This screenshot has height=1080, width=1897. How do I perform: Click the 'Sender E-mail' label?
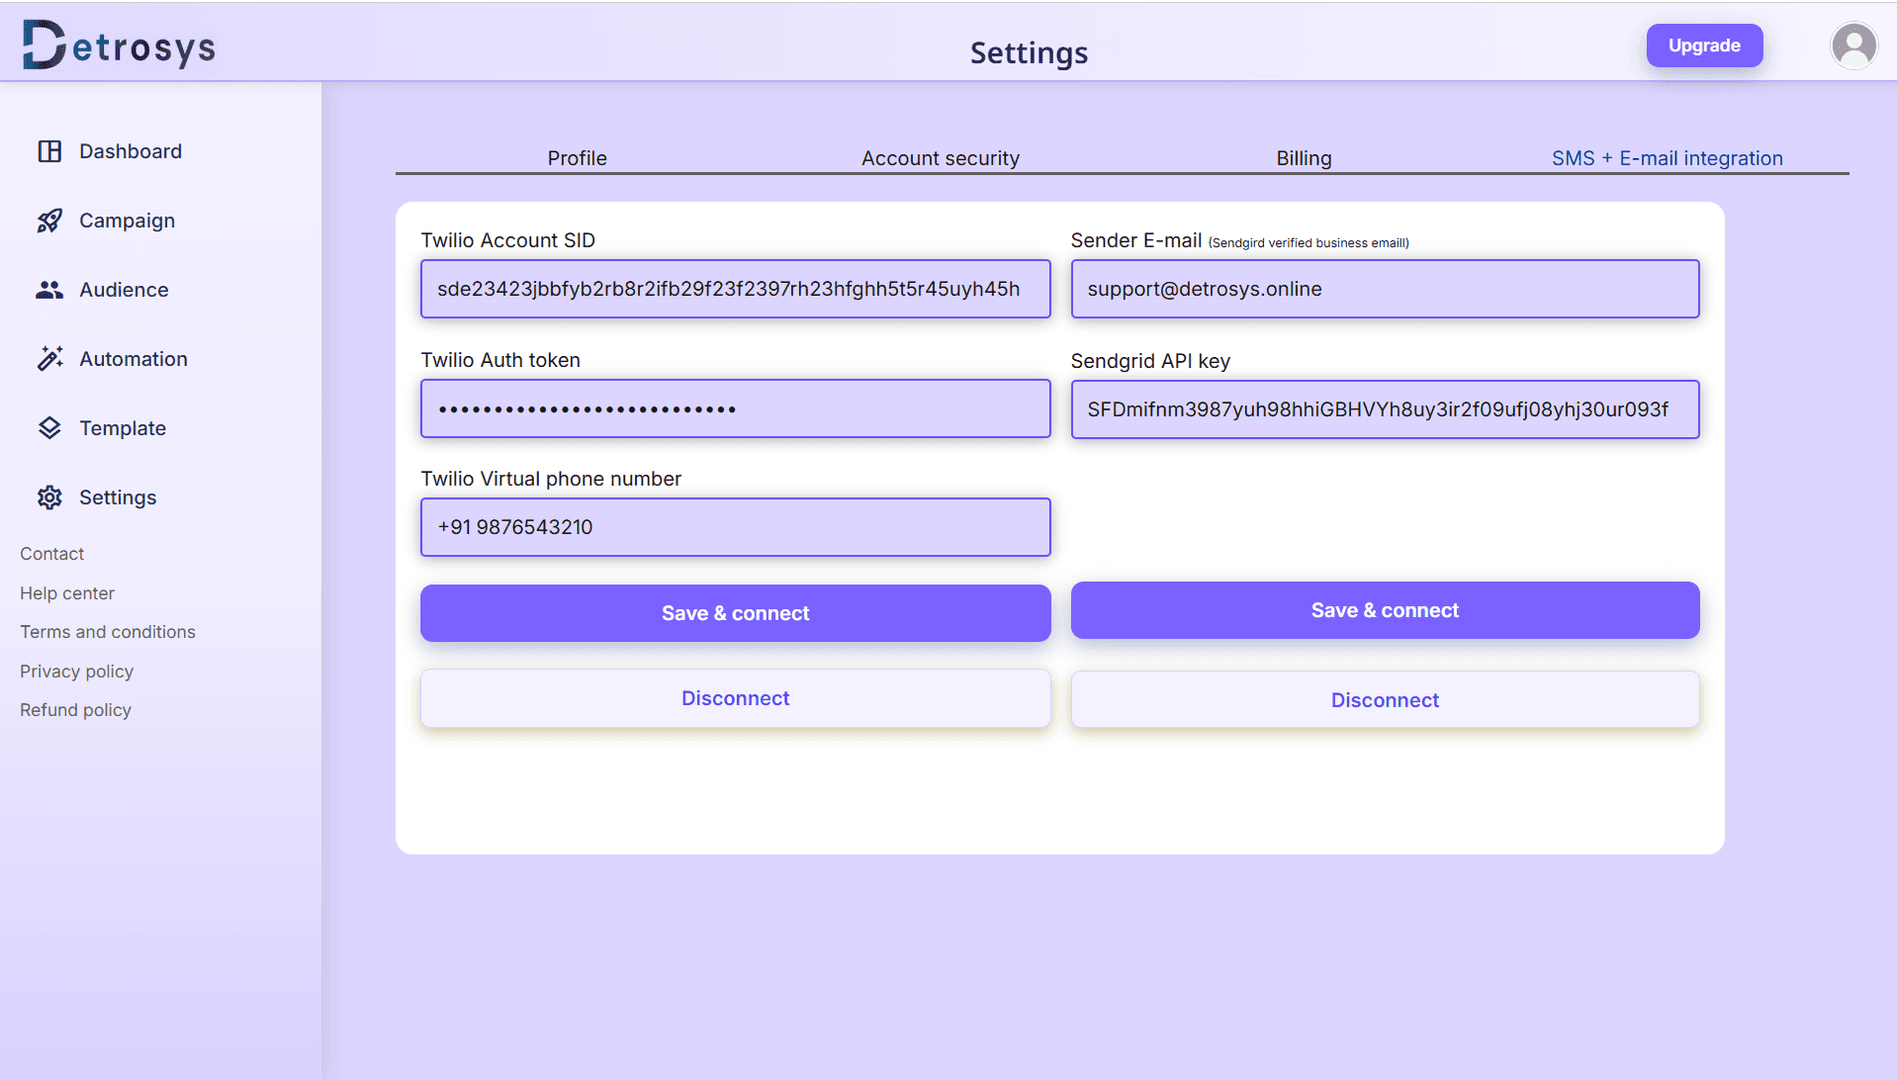1136,240
